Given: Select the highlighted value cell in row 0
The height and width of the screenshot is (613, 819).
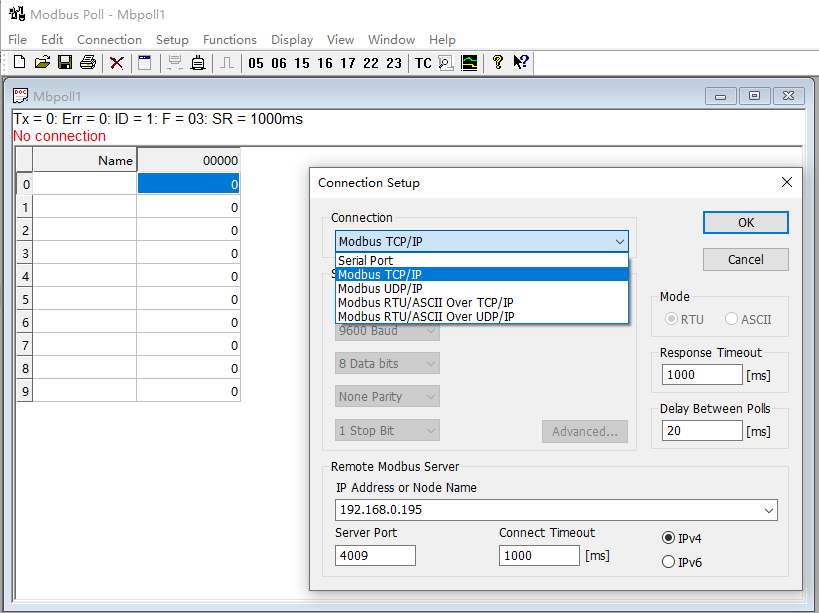Looking at the screenshot, I should (x=189, y=184).
